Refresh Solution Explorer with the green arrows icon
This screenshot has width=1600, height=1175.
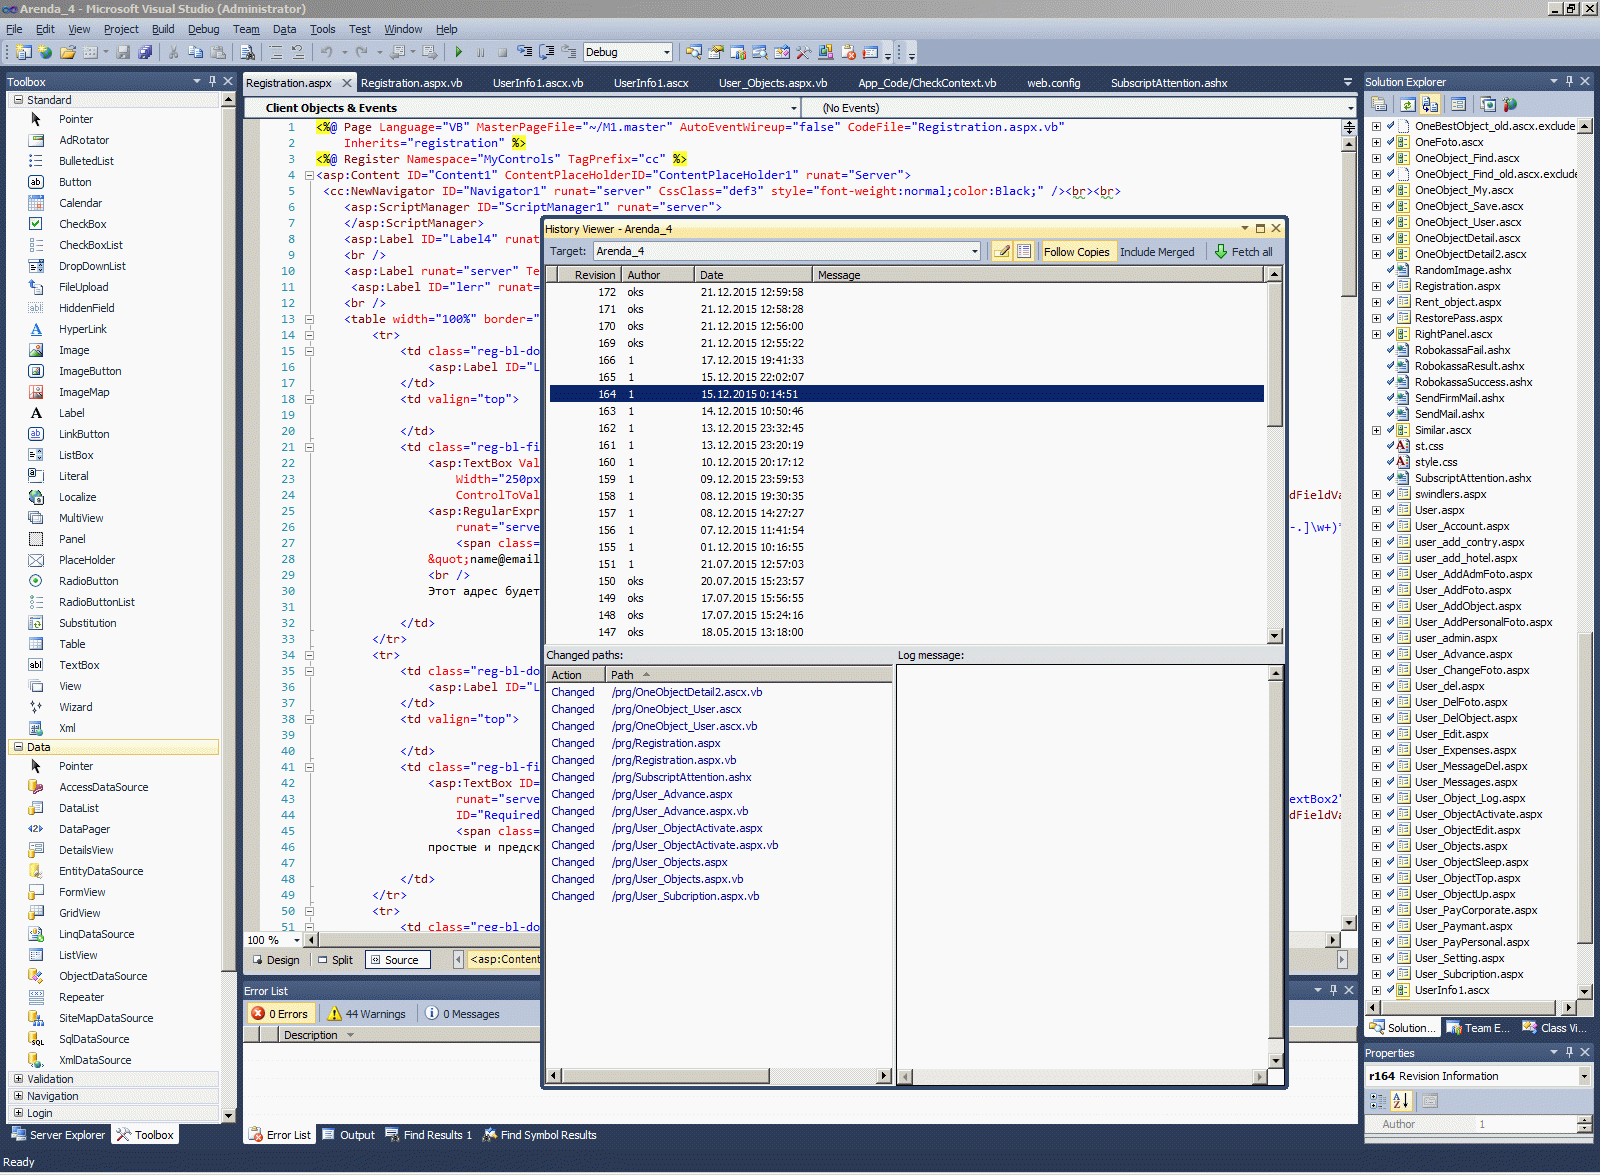coord(1407,104)
